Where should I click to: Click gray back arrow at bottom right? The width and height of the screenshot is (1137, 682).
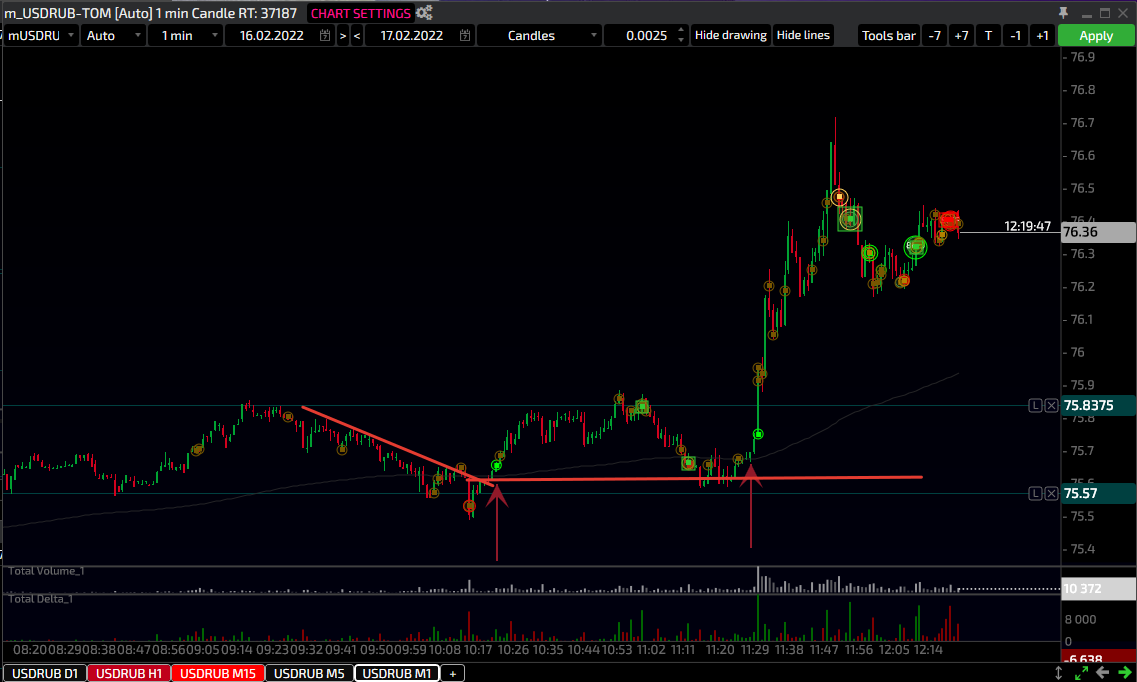click(x=1102, y=673)
